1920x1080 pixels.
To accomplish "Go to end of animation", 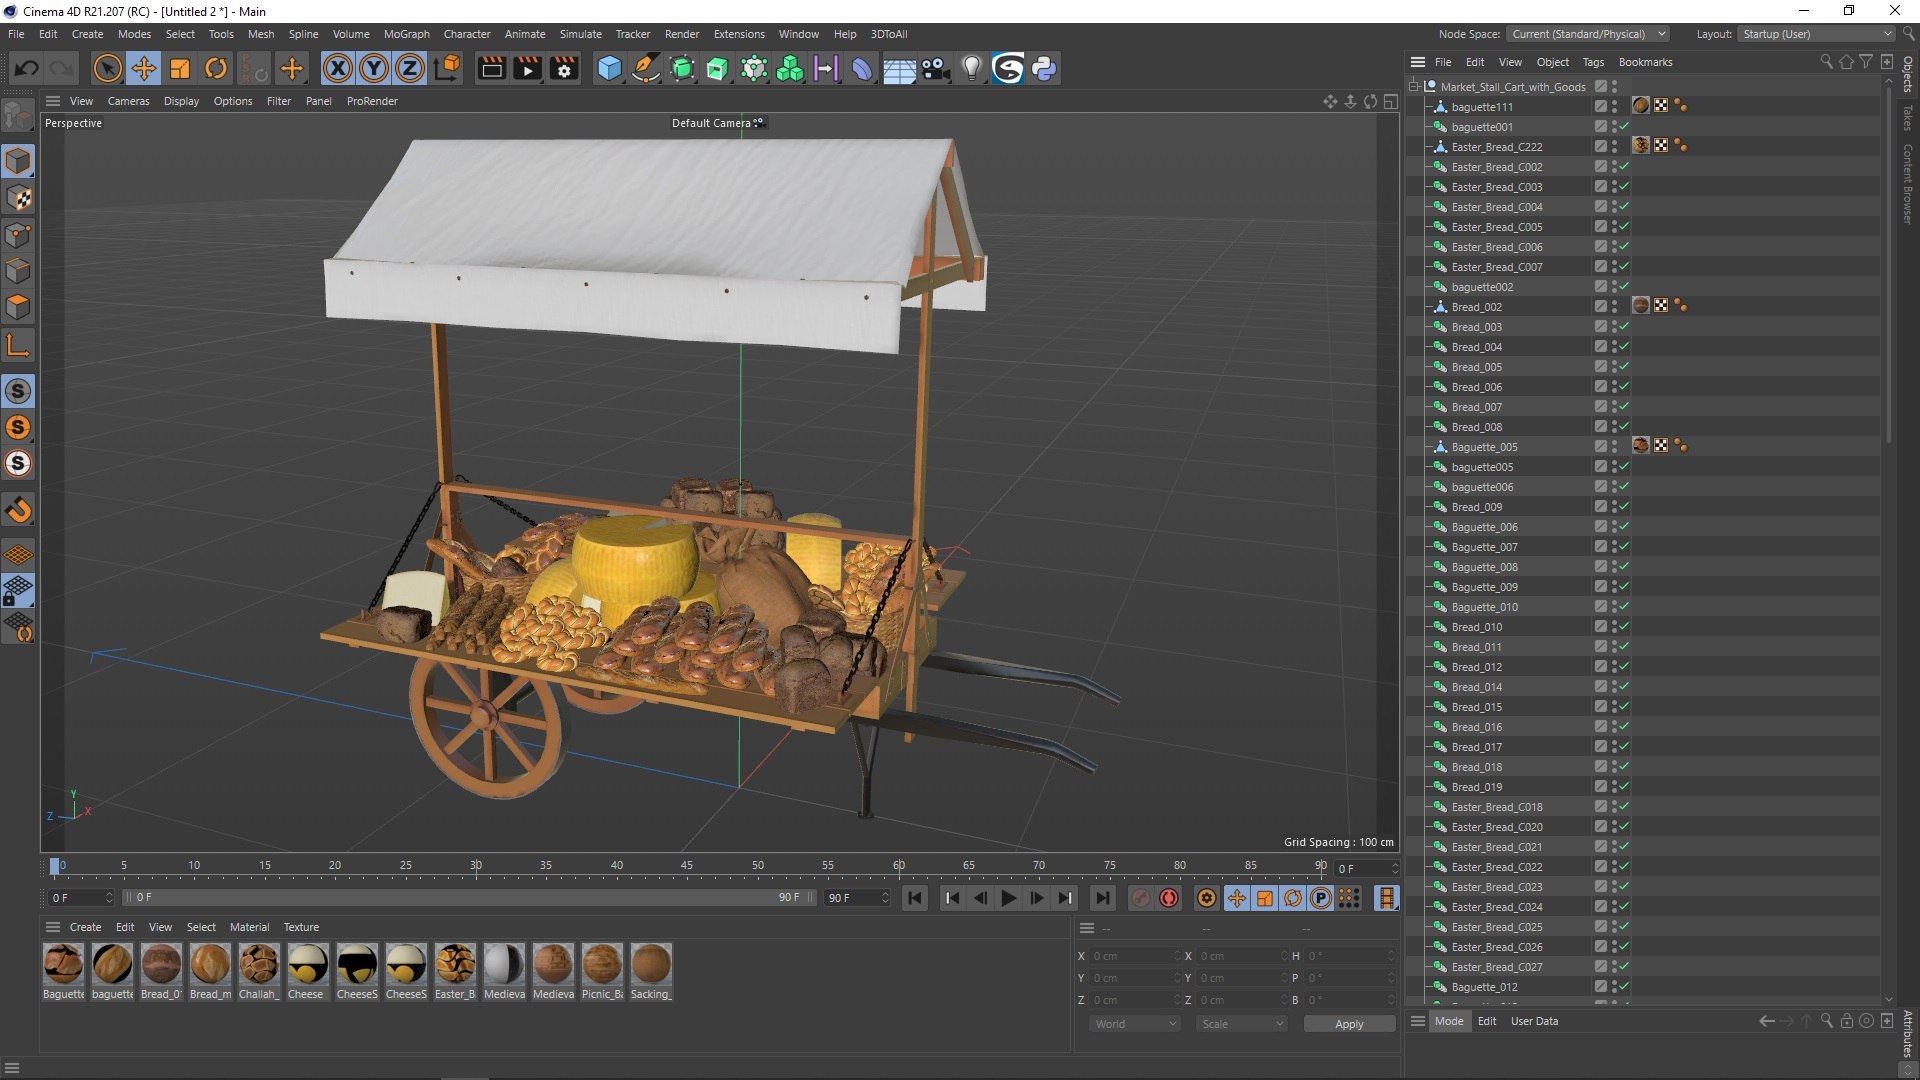I will 1102,898.
